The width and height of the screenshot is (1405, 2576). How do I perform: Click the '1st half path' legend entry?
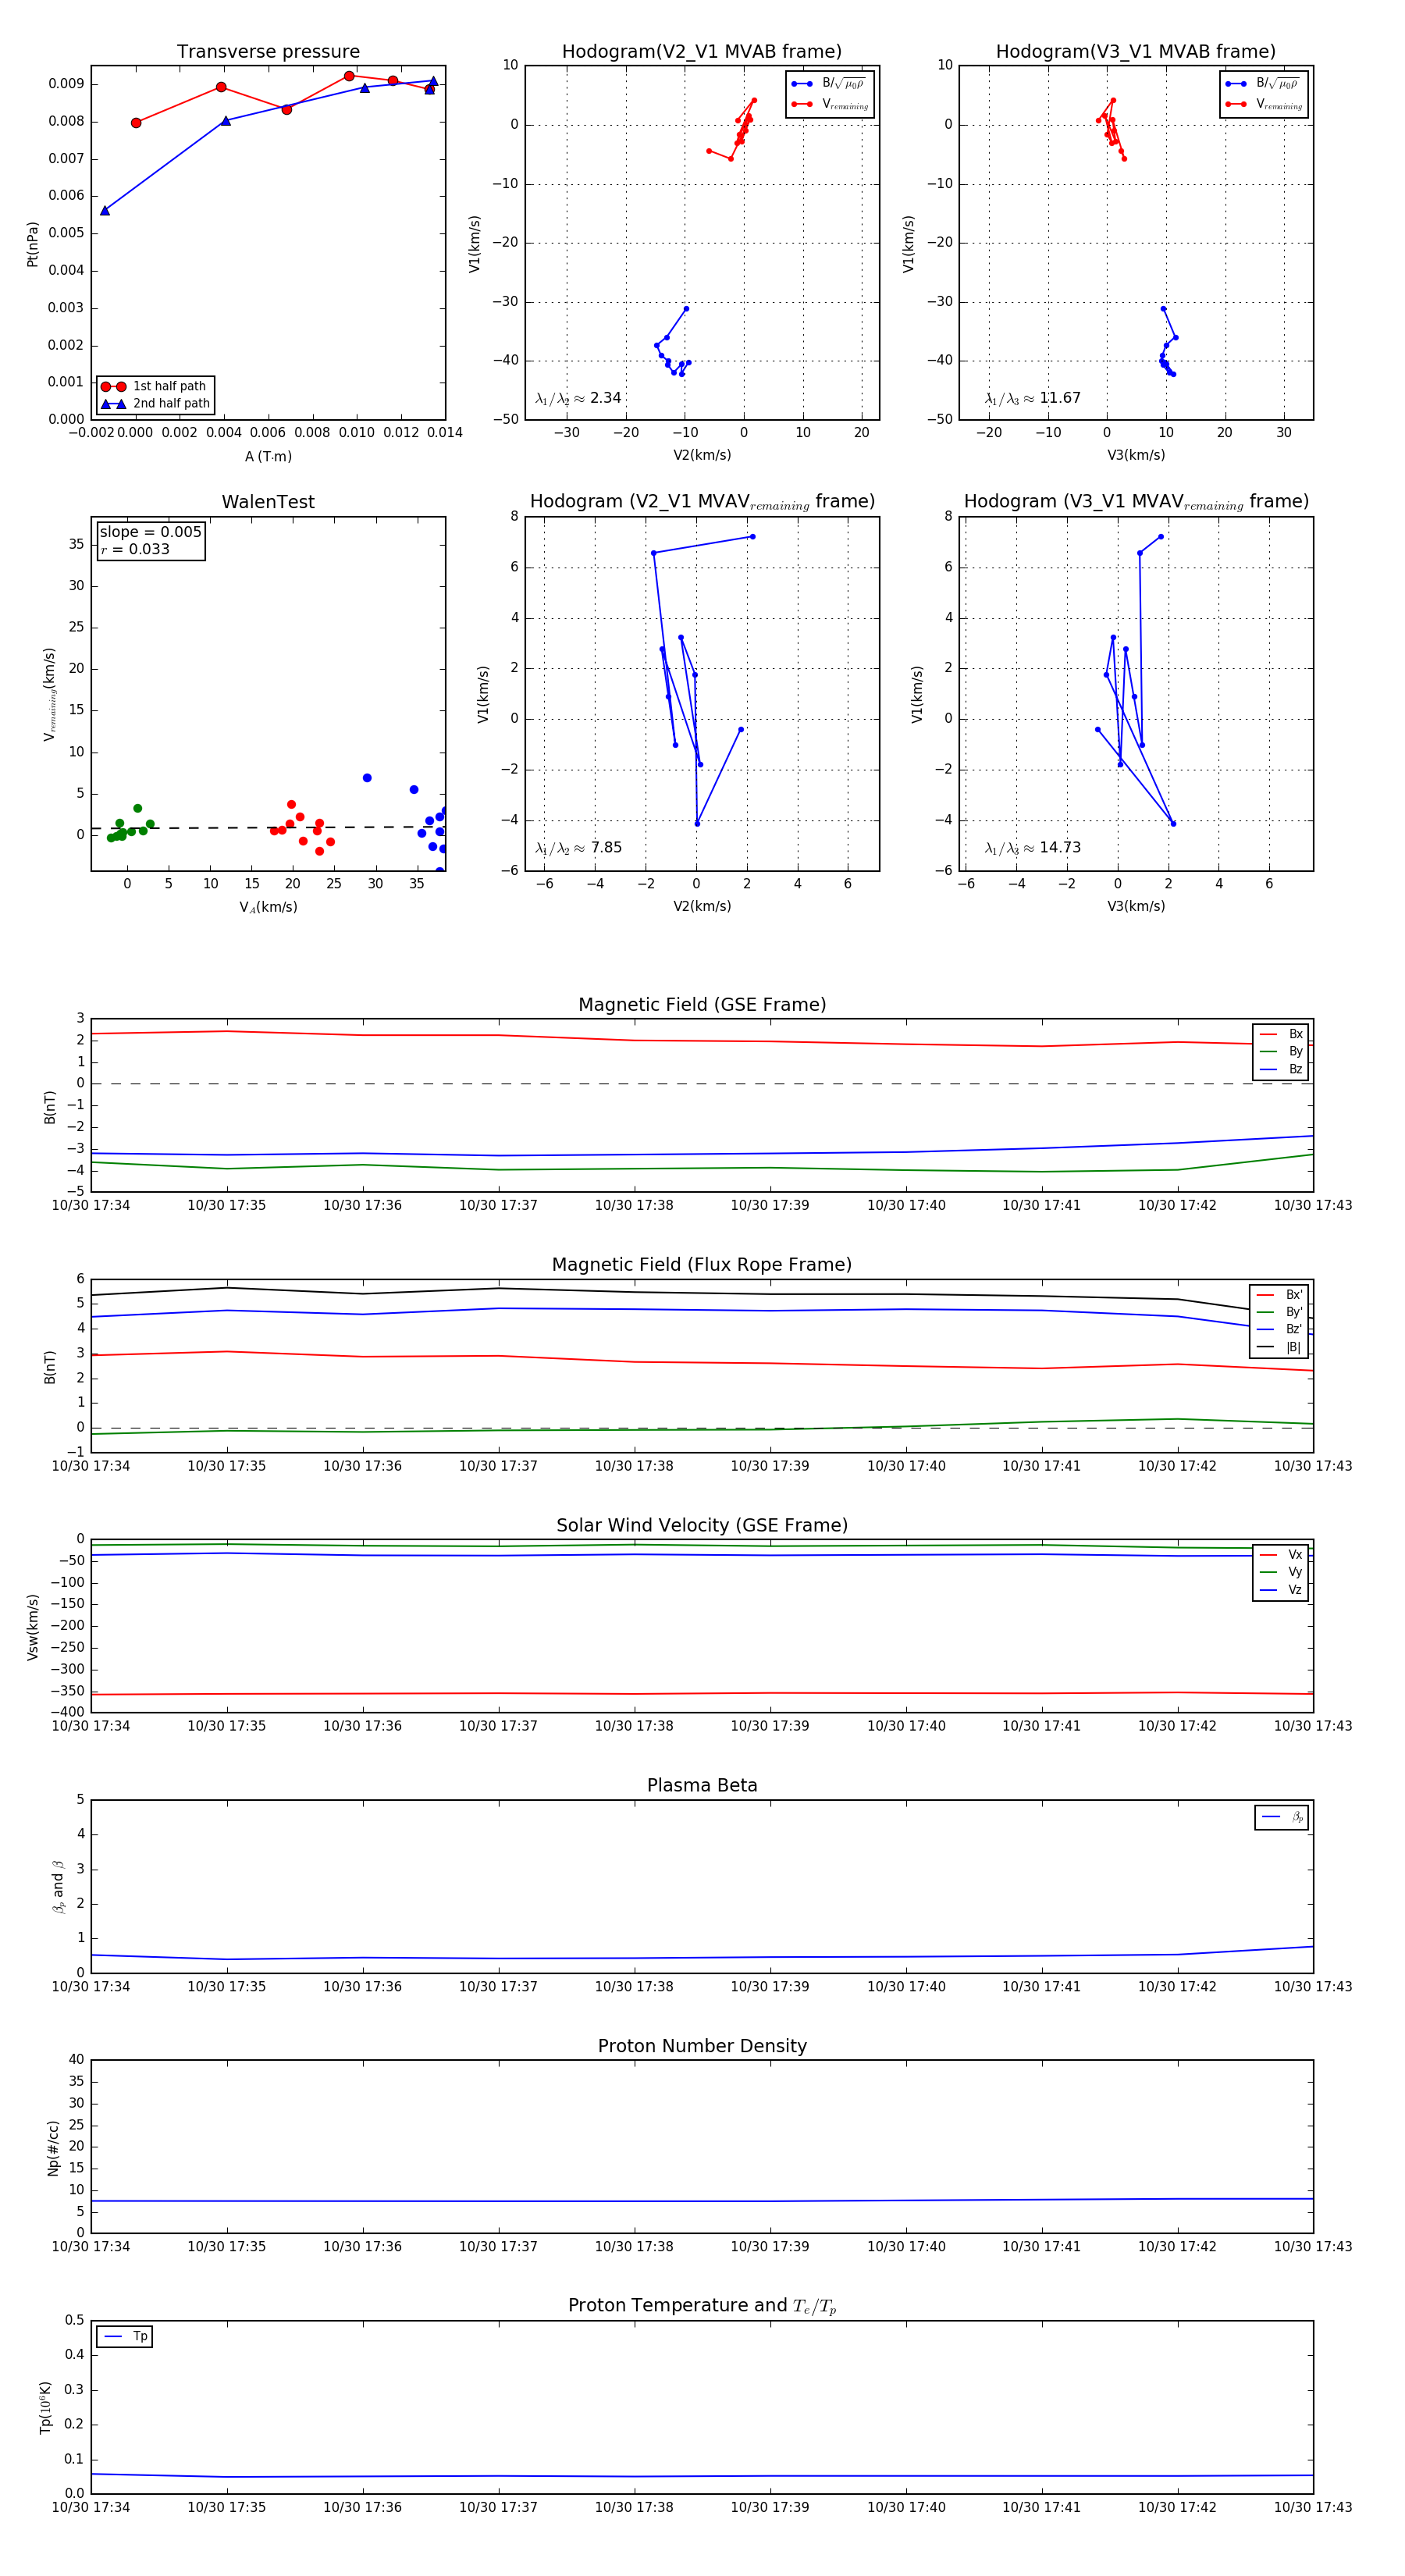click(x=155, y=386)
